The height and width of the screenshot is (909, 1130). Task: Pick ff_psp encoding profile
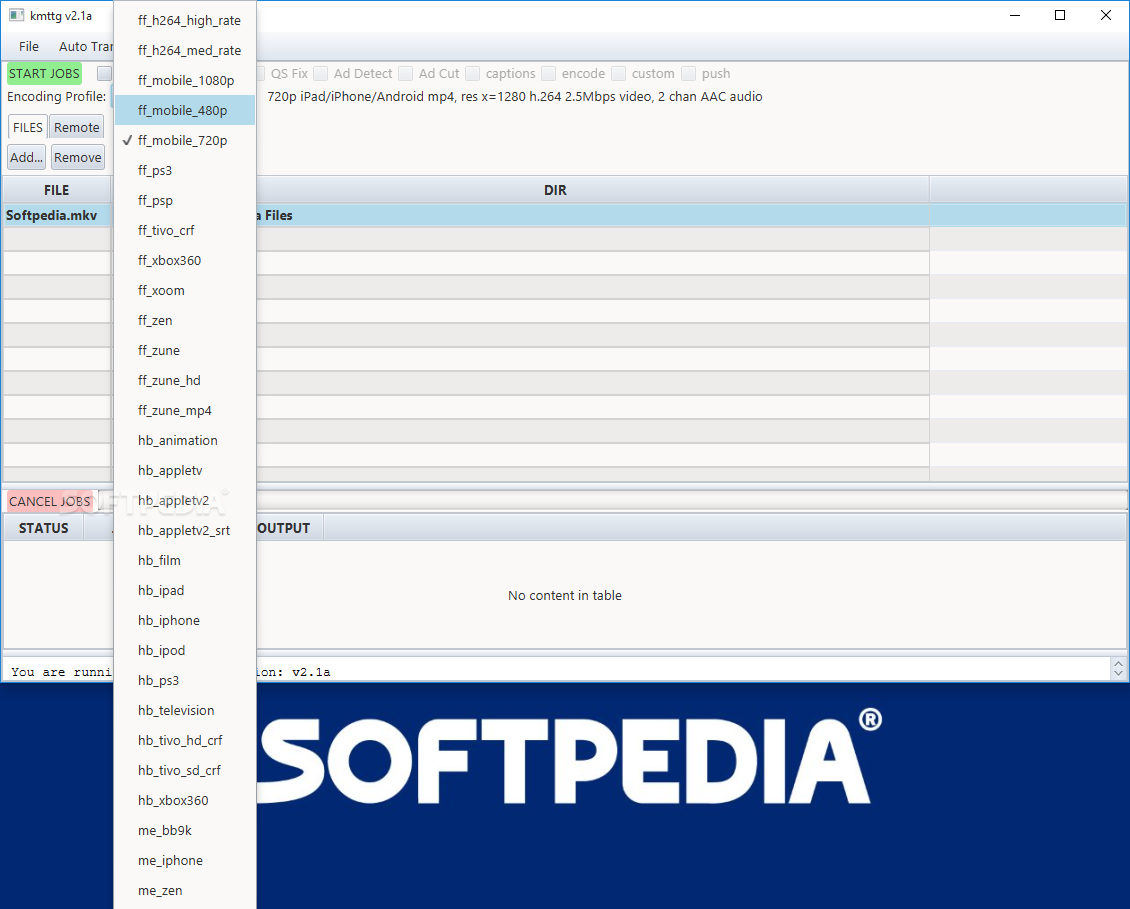[185, 200]
